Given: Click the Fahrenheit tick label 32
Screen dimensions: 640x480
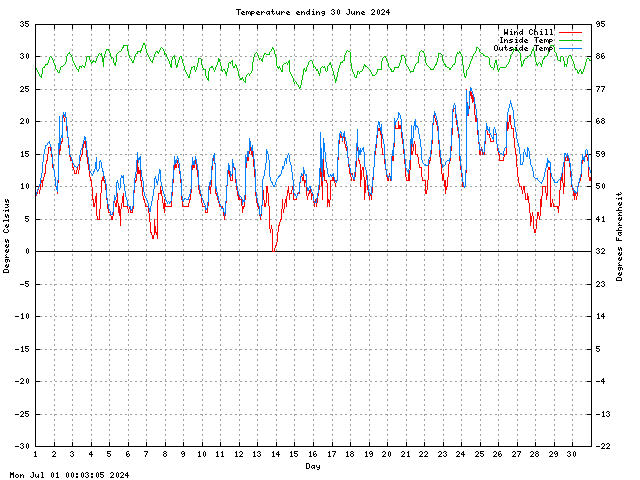Looking at the screenshot, I should (601, 251).
